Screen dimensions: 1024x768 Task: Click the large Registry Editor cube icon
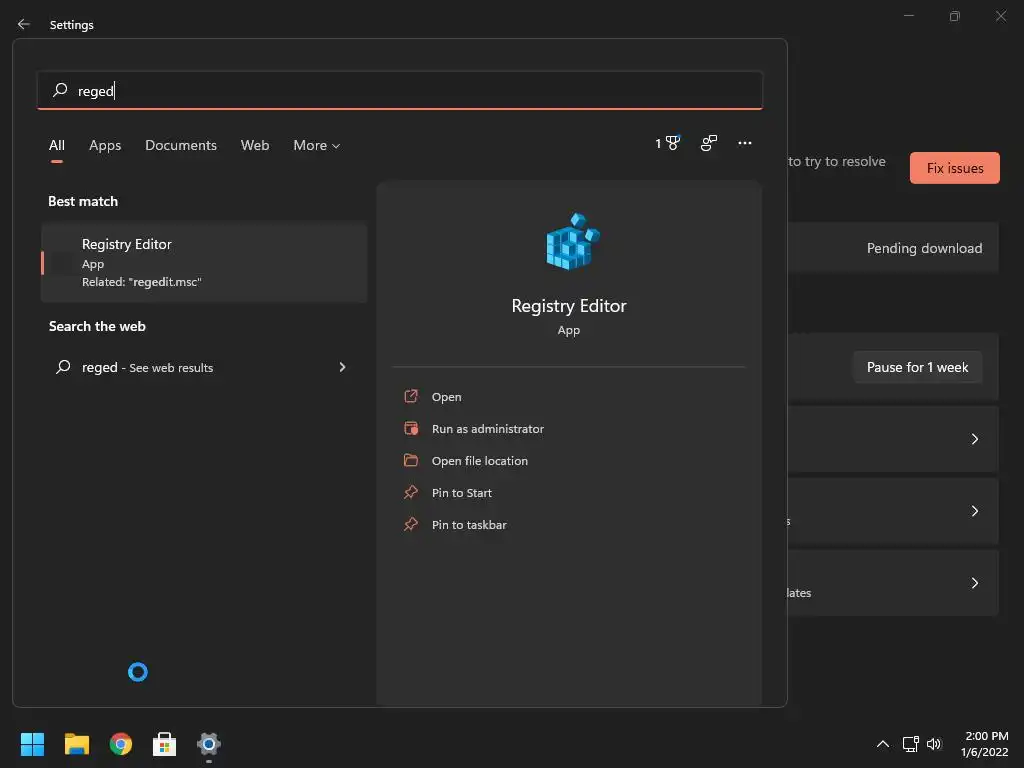click(x=572, y=241)
